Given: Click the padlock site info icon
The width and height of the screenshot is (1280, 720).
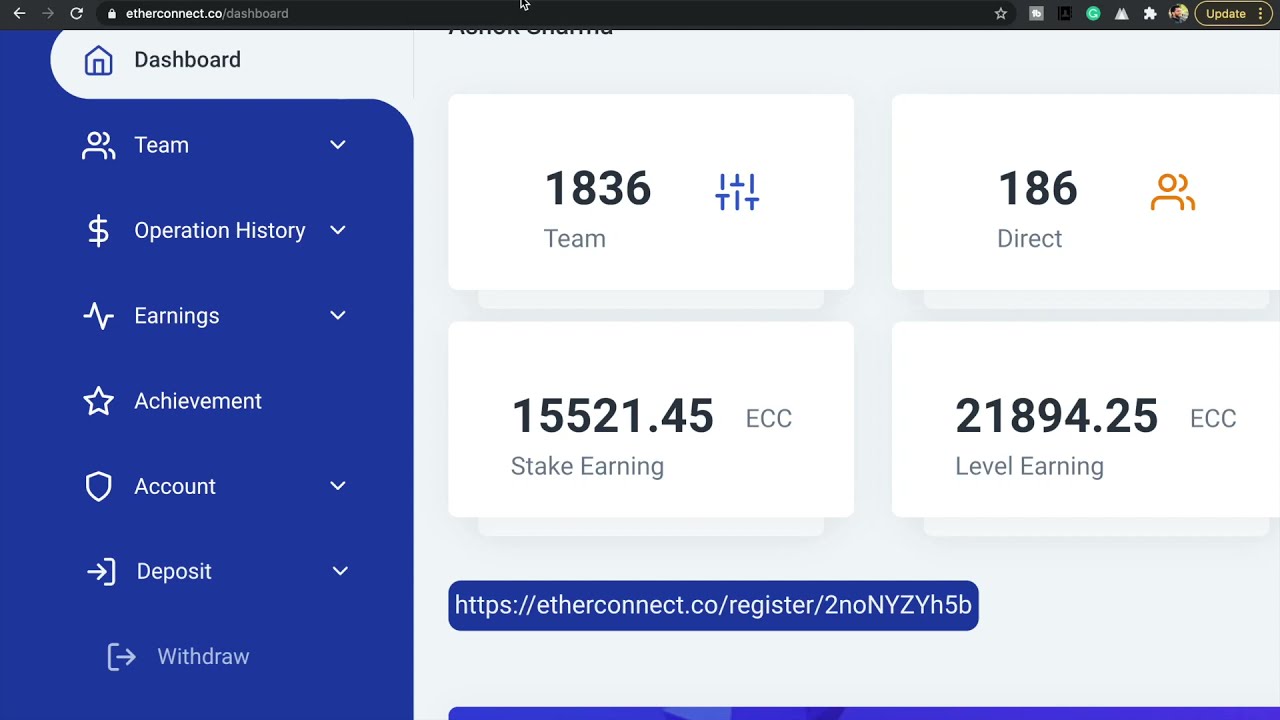Looking at the screenshot, I should 112,13.
